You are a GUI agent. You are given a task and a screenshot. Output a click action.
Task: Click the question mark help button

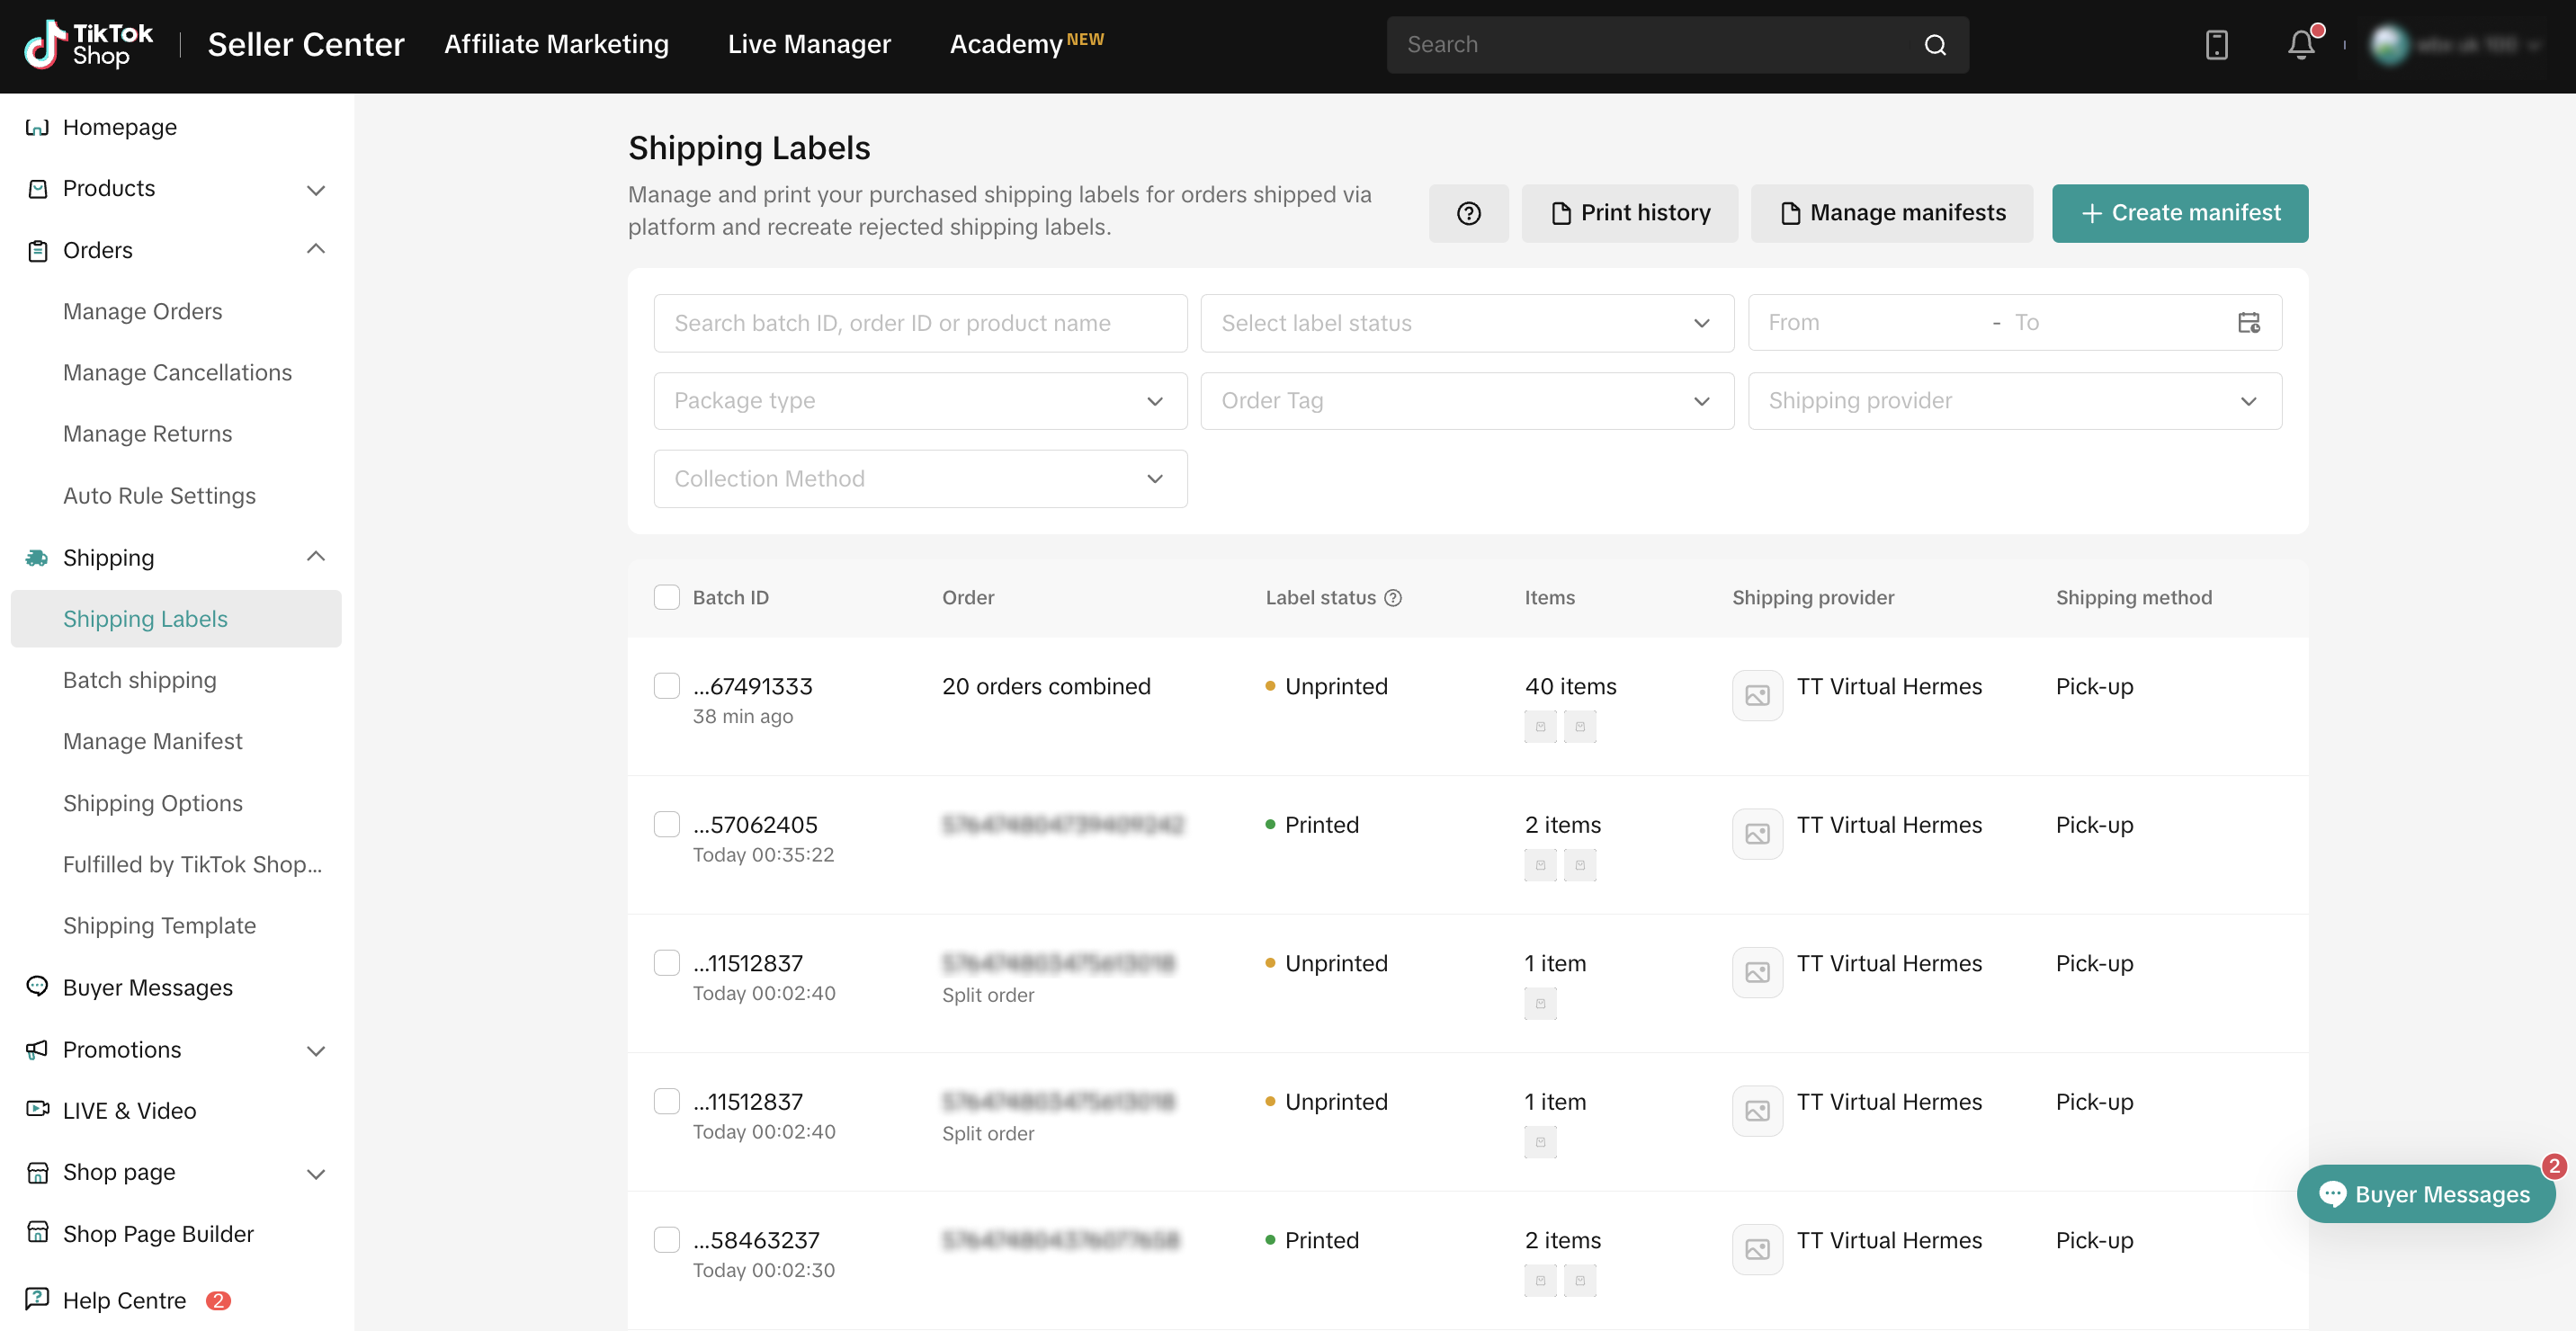coord(1468,213)
